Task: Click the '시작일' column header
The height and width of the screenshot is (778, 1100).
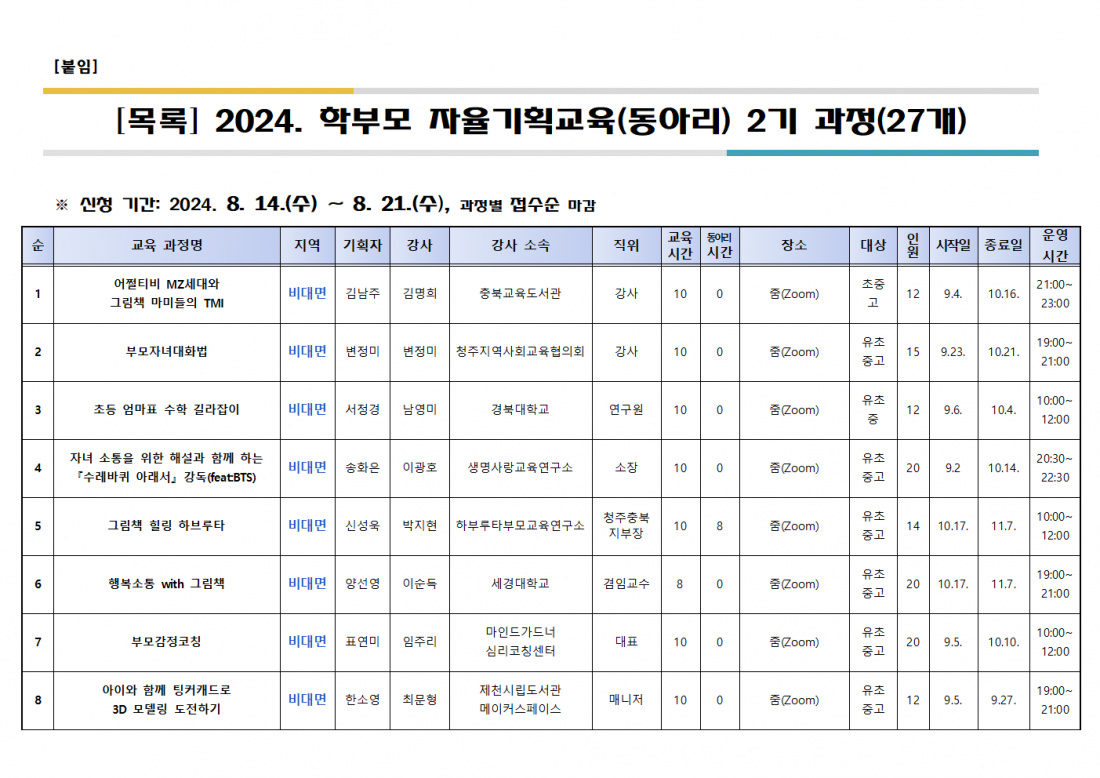Action: click(953, 246)
